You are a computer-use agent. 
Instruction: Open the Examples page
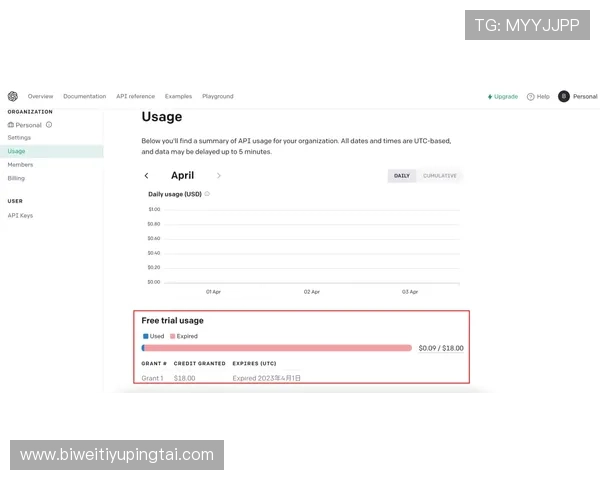point(178,96)
